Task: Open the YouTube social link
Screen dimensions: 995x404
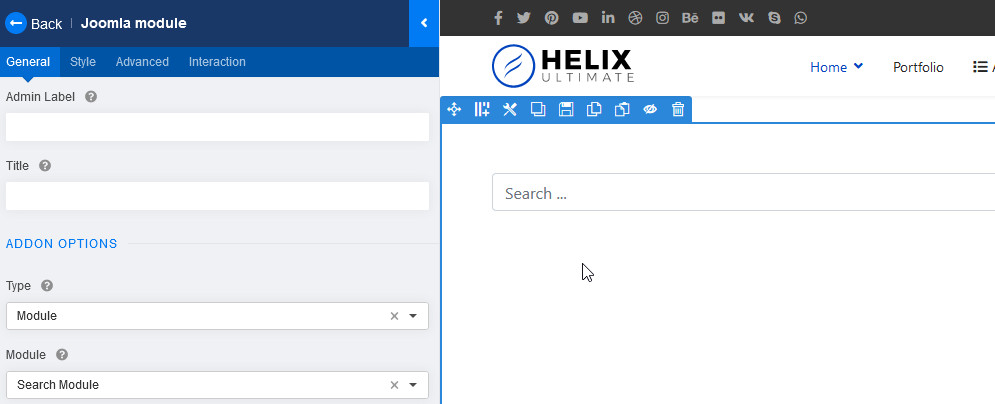Action: pyautogui.click(x=580, y=18)
